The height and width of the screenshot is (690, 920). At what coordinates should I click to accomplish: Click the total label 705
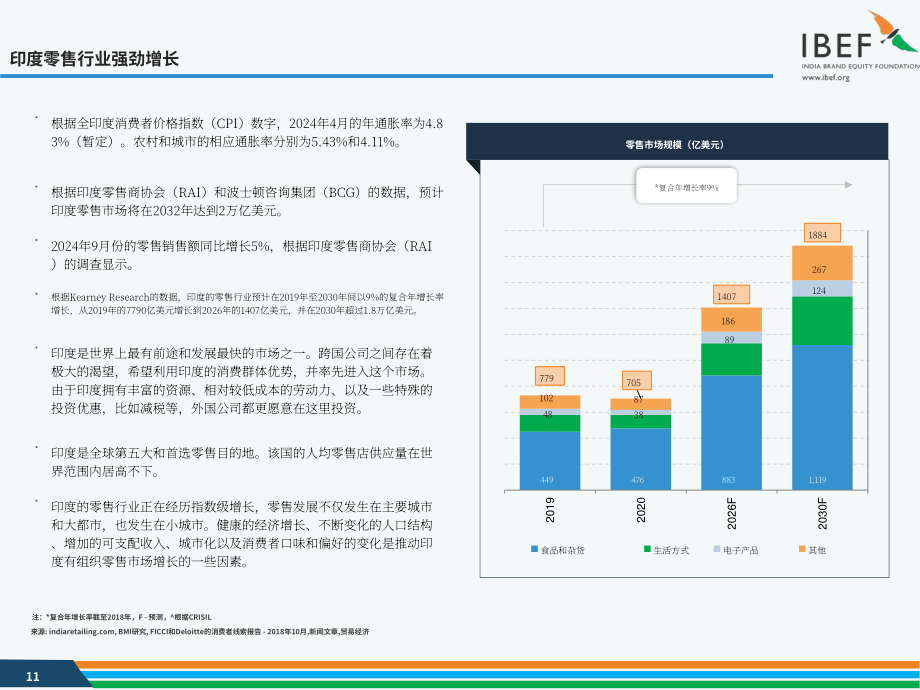tap(637, 381)
